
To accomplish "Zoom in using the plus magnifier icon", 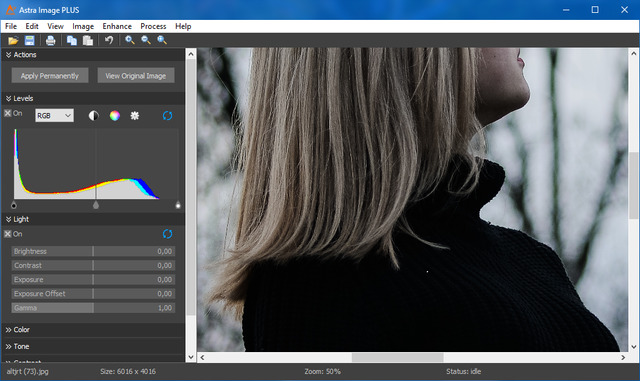I will click(x=130, y=40).
